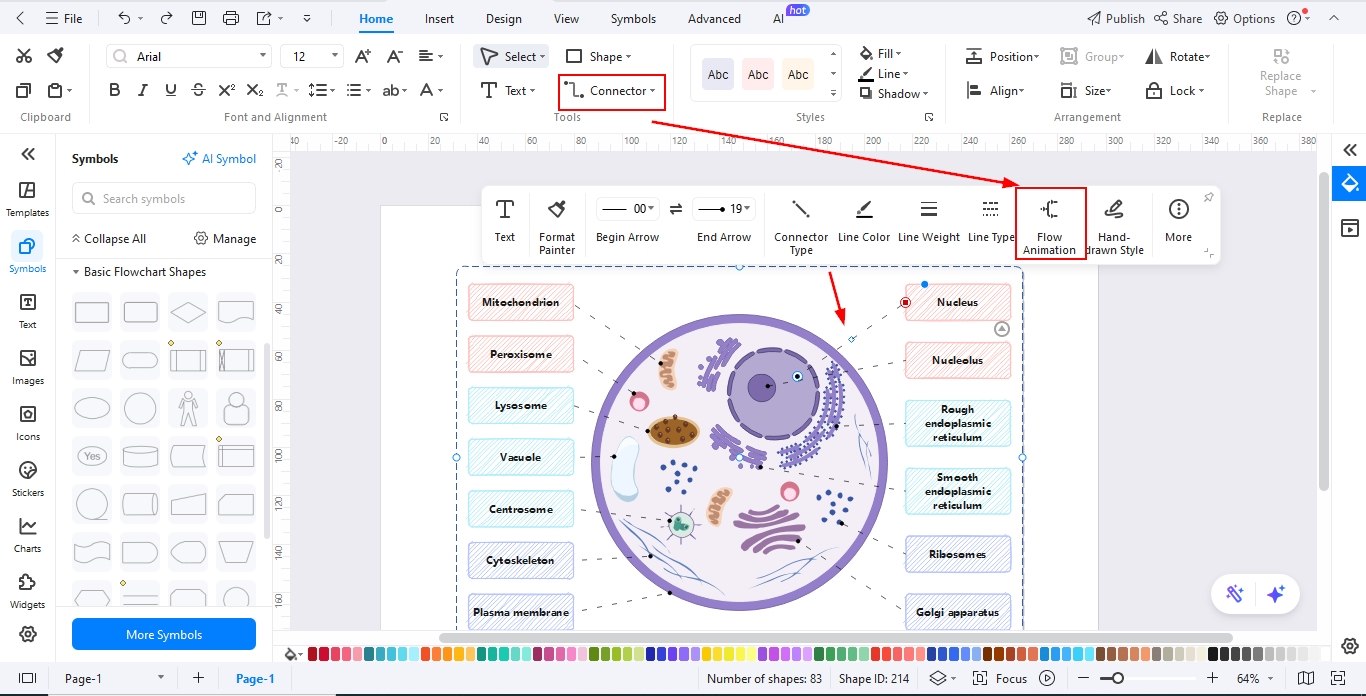1366x696 pixels.
Task: Toggle Strikethrough formatting
Action: (x=198, y=90)
